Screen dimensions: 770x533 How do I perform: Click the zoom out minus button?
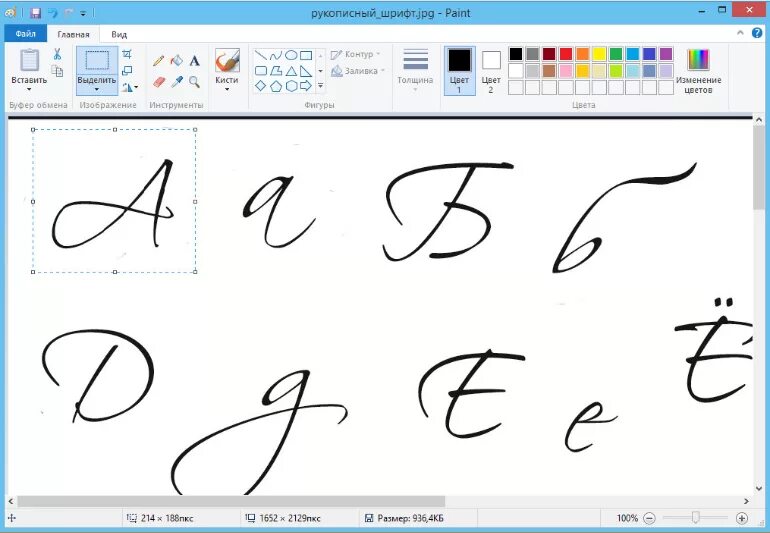[x=649, y=518]
